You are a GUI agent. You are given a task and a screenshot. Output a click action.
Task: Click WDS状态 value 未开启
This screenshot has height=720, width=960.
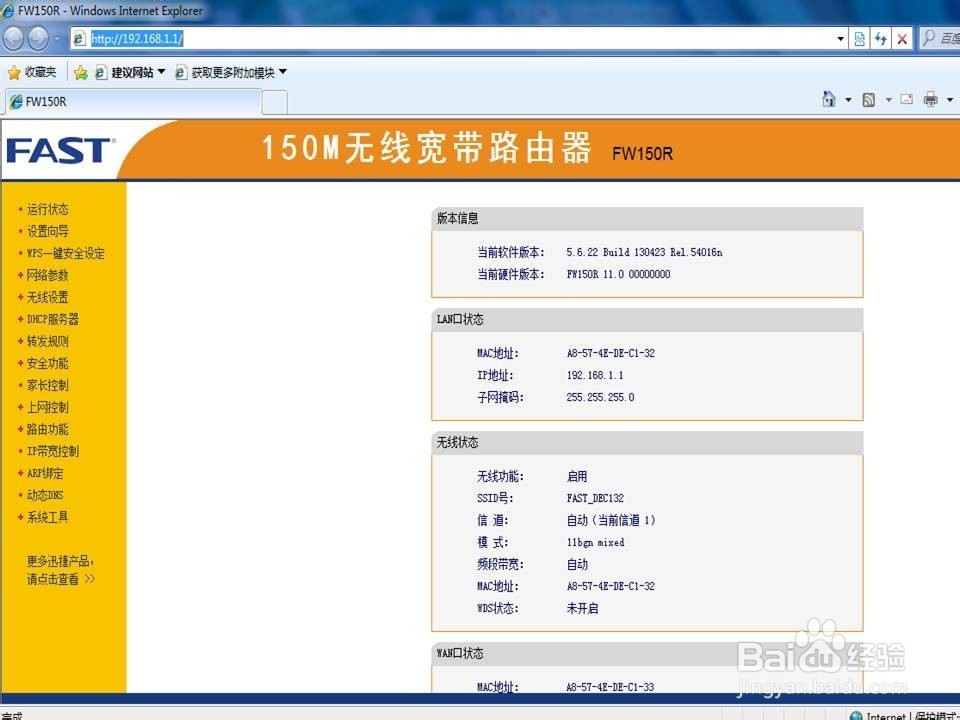(582, 609)
